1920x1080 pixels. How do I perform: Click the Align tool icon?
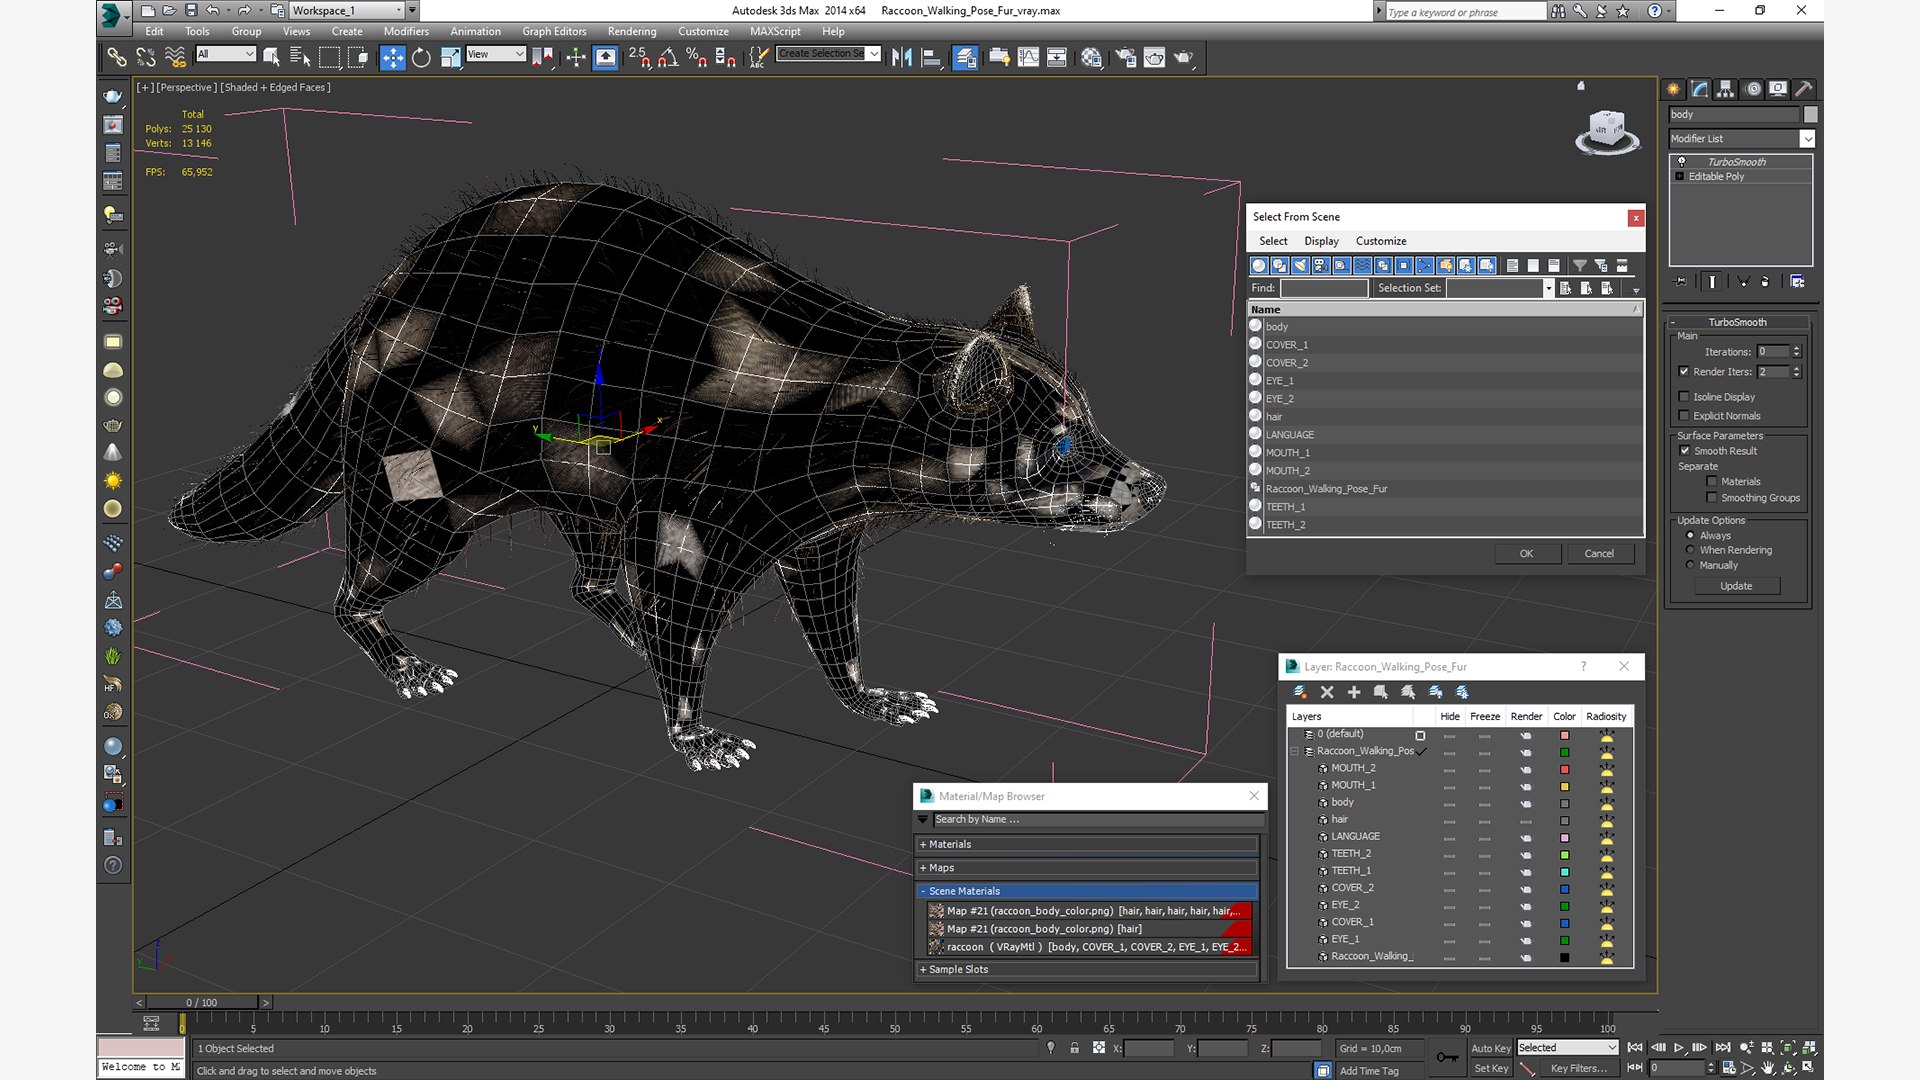coord(931,57)
